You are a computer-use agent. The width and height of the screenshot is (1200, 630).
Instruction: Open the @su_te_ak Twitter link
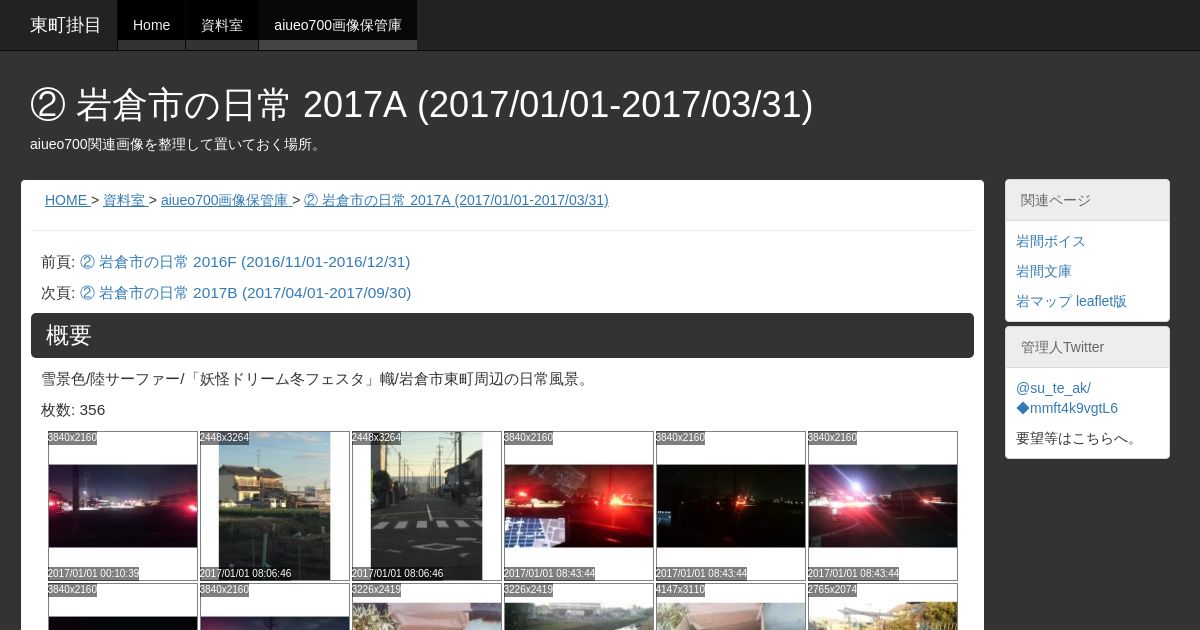1053,388
